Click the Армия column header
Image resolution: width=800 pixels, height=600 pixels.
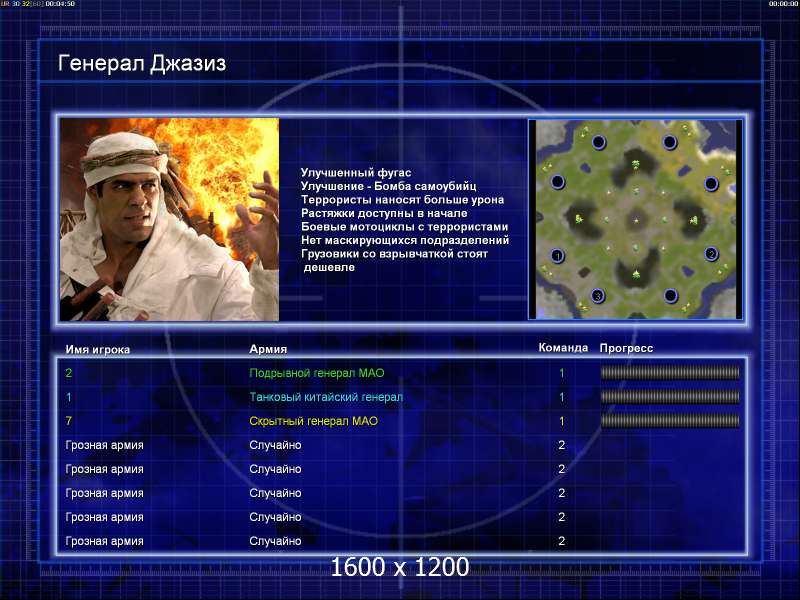click(x=268, y=349)
